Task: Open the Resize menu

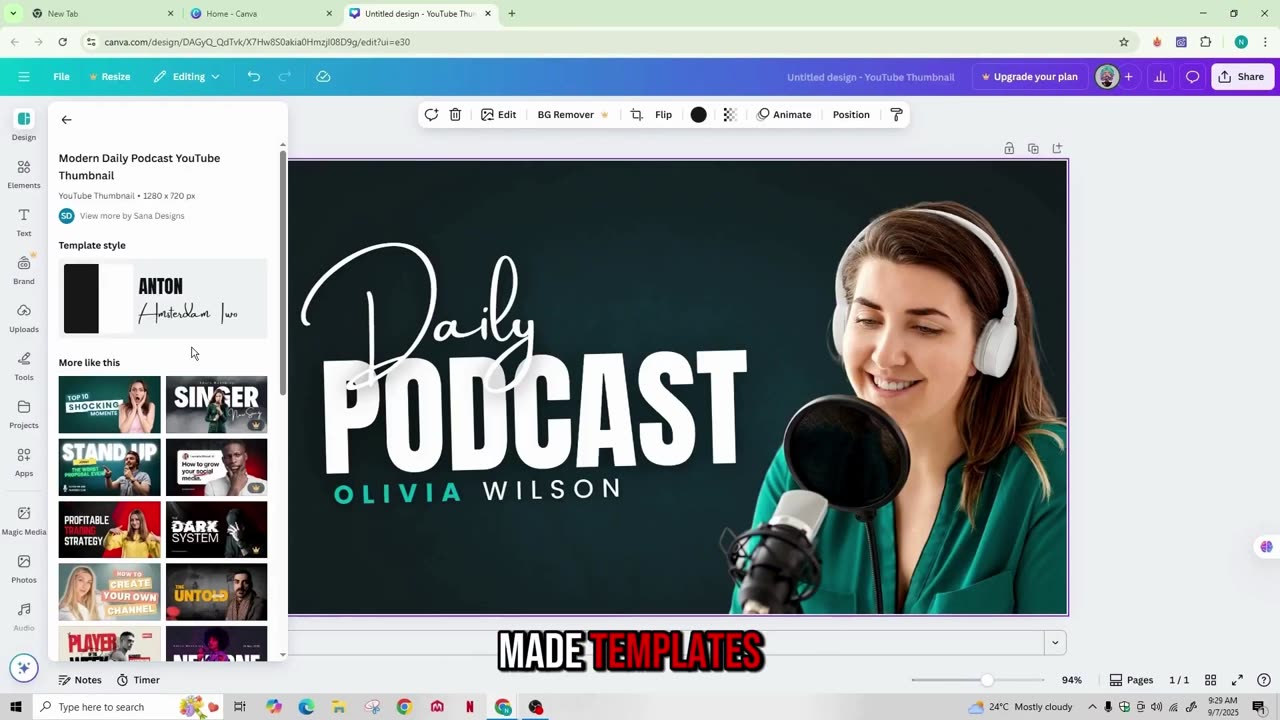Action: [x=109, y=77]
